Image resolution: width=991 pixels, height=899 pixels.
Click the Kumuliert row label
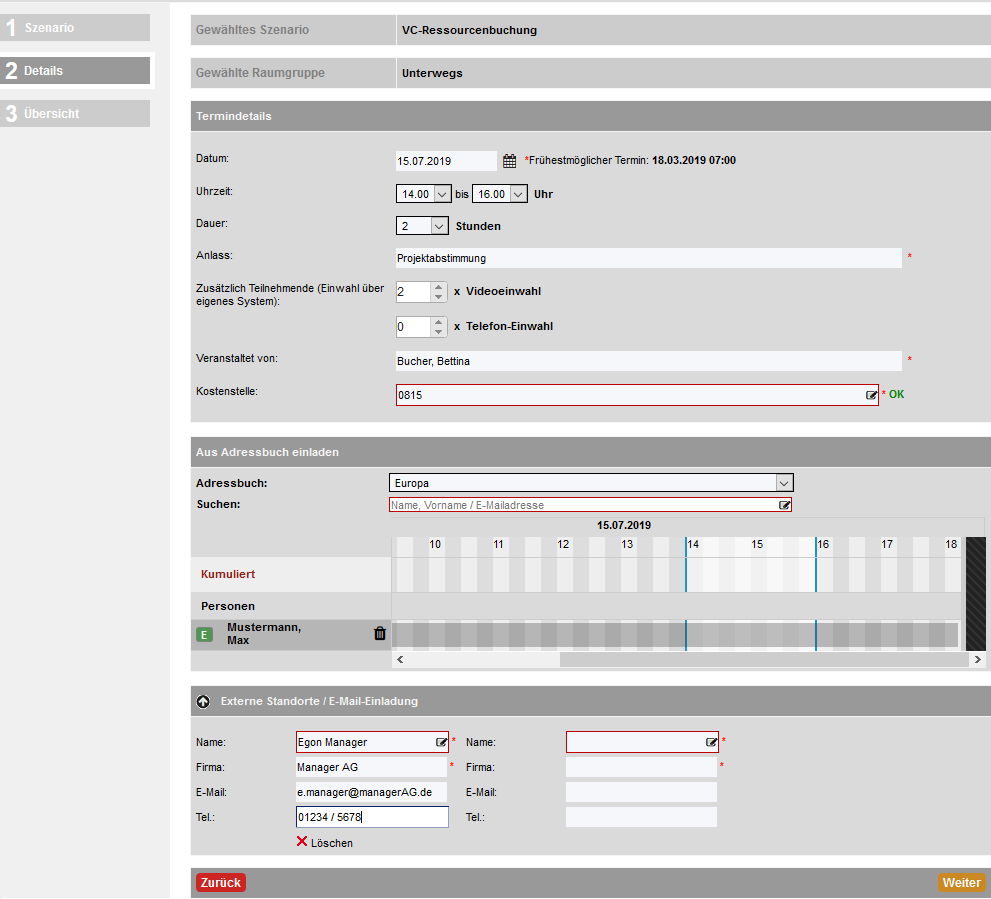point(228,574)
